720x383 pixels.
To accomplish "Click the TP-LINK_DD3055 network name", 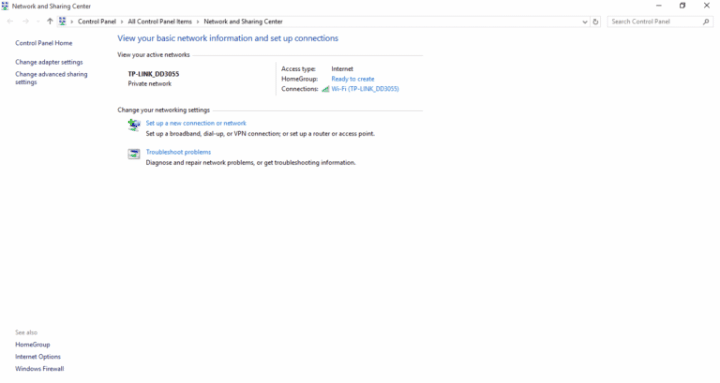I will tap(153, 74).
